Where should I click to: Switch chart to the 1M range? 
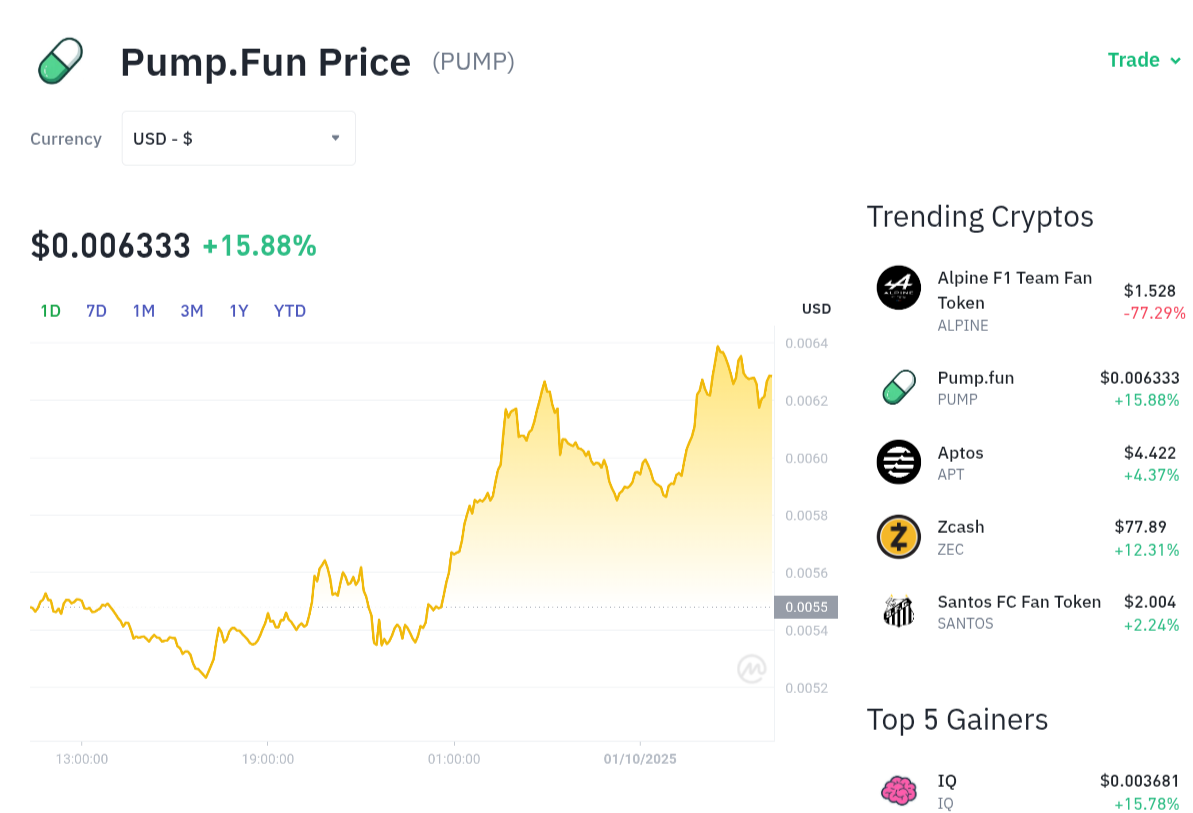(x=144, y=311)
